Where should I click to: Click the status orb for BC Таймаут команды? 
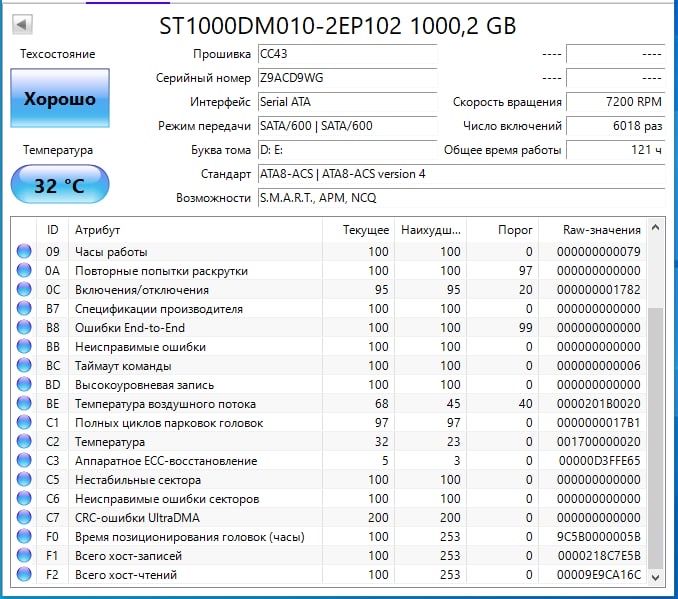click(24, 365)
